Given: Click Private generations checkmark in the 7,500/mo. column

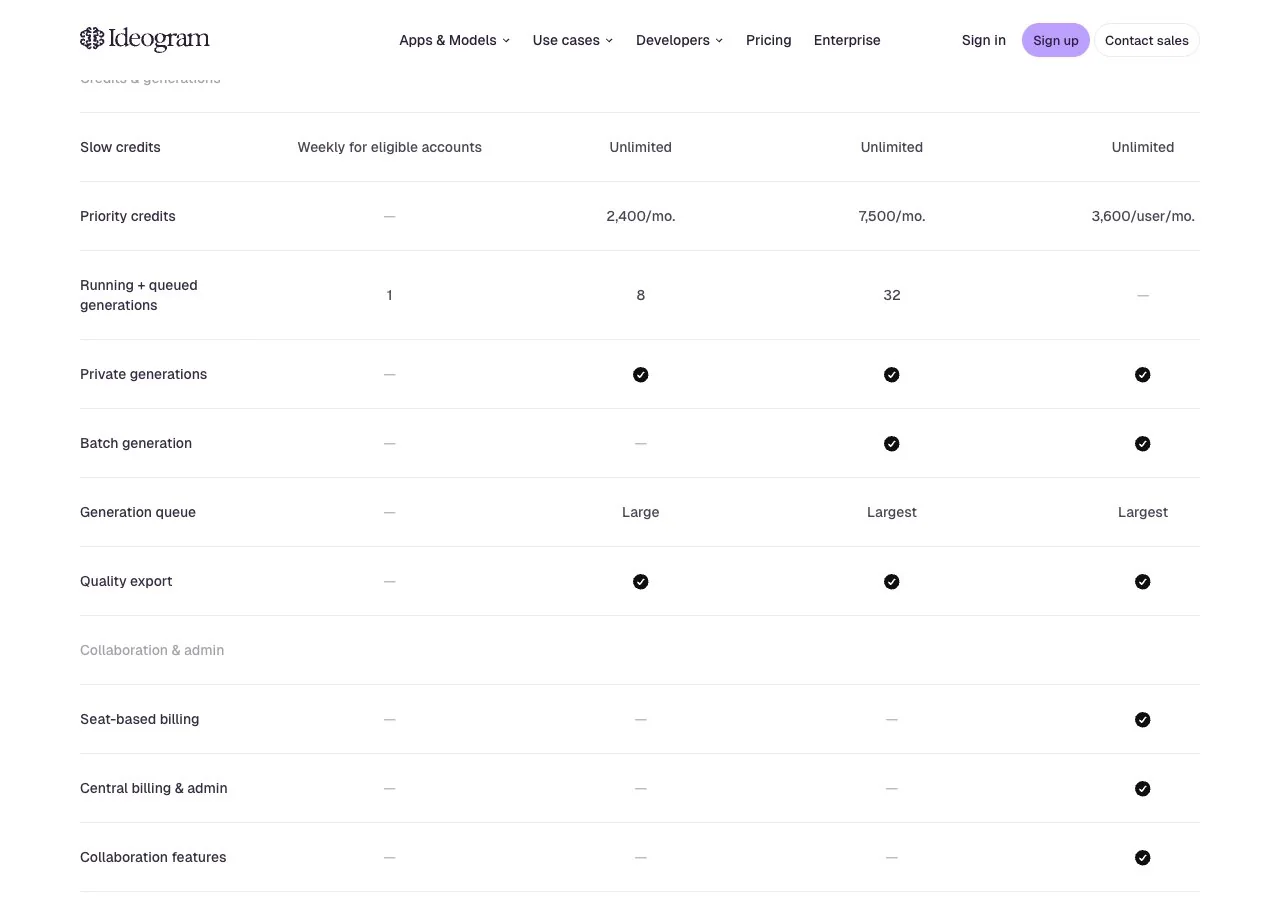Looking at the screenshot, I should click(x=892, y=375).
